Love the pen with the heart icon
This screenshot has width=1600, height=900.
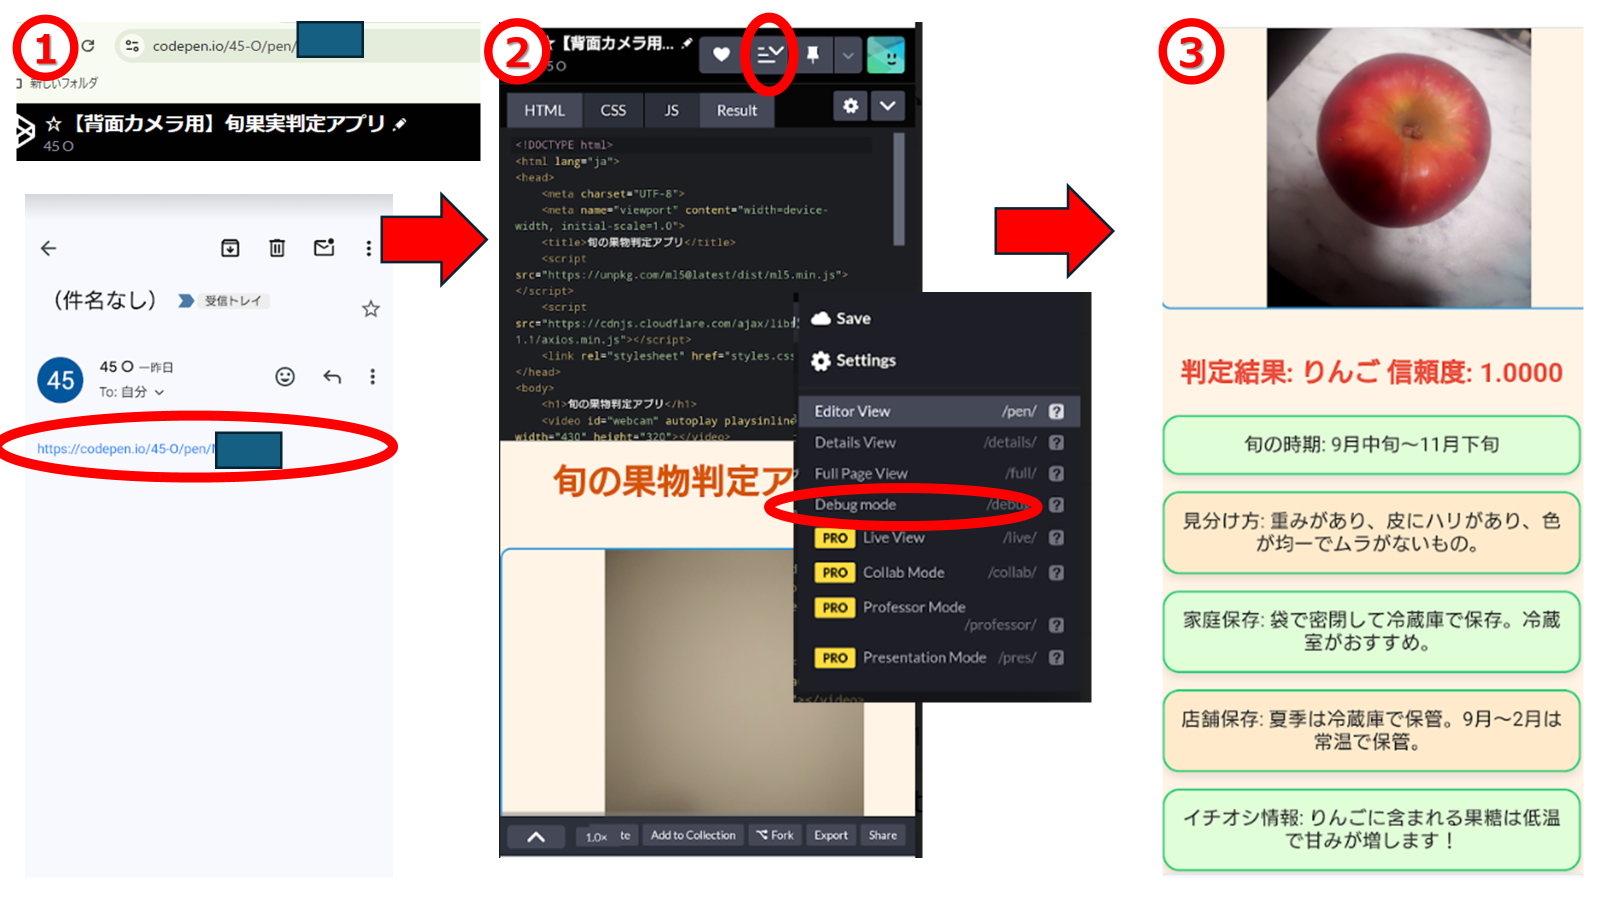pos(721,55)
